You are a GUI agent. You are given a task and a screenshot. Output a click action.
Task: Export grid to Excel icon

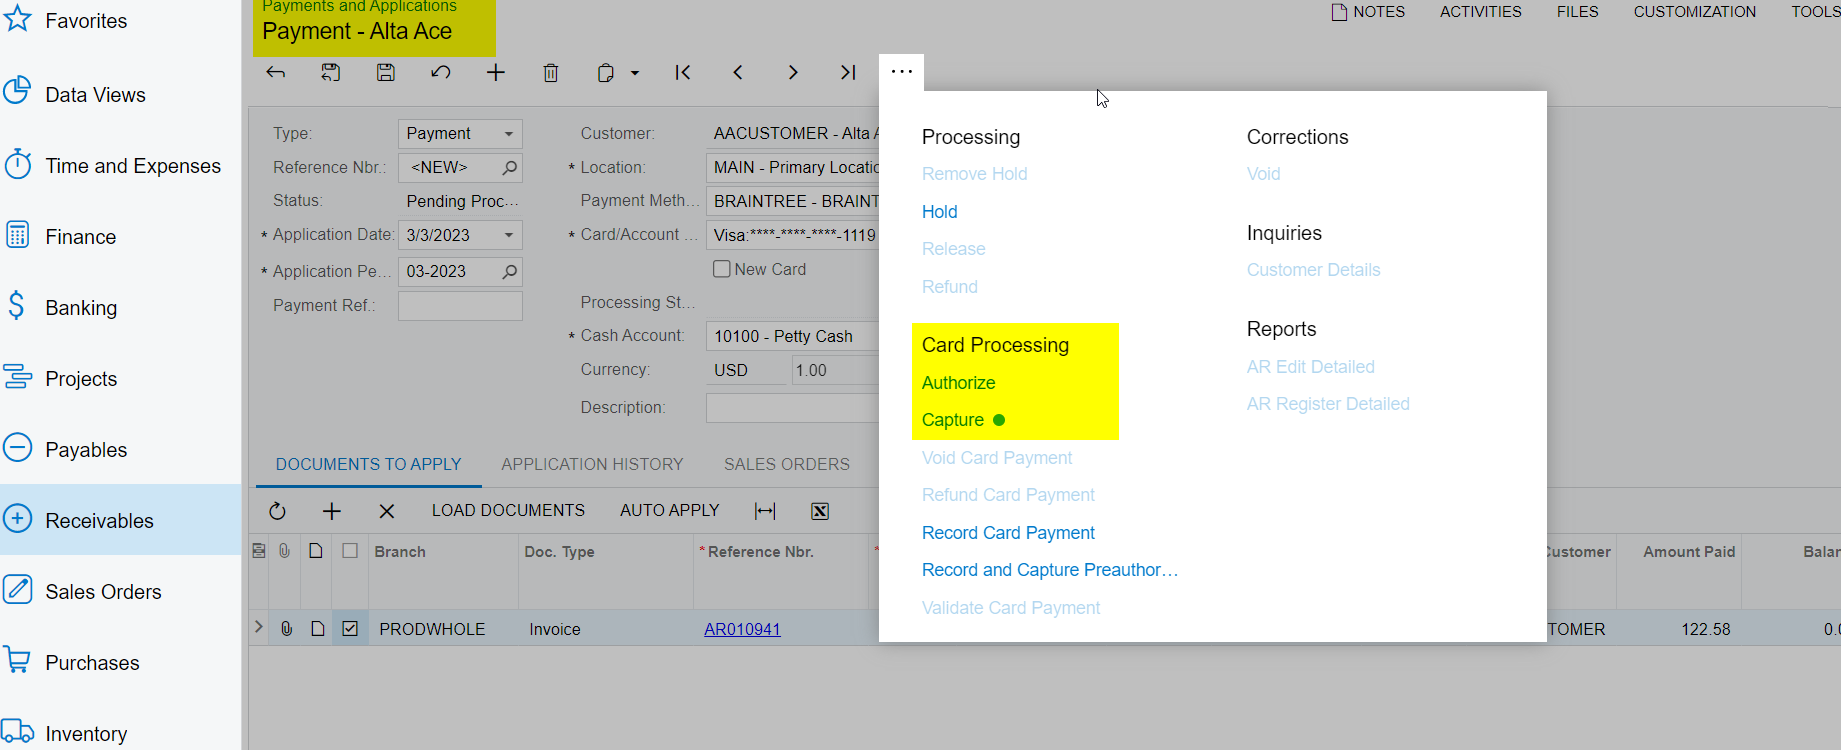[820, 511]
